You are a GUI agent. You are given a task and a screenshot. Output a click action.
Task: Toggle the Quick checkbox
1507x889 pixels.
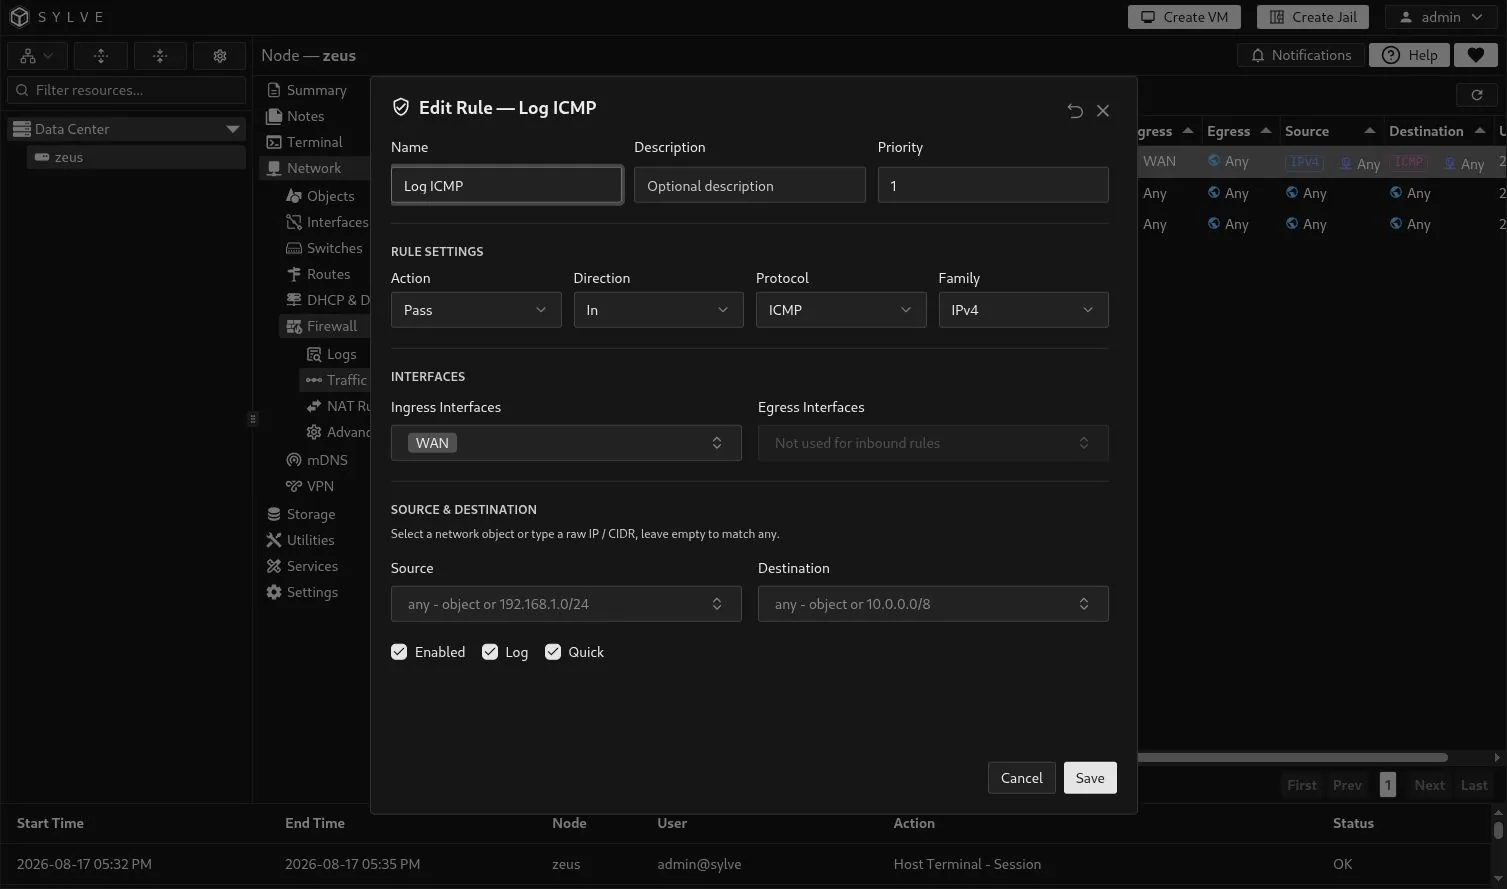[x=553, y=652]
